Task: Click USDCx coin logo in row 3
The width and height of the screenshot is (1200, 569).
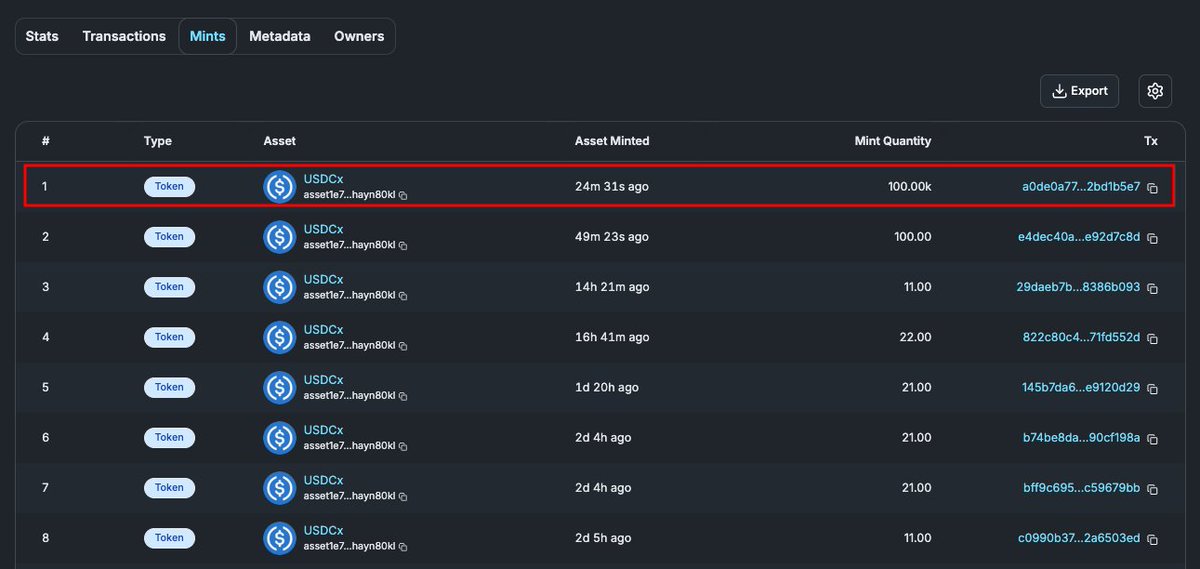Action: point(280,287)
